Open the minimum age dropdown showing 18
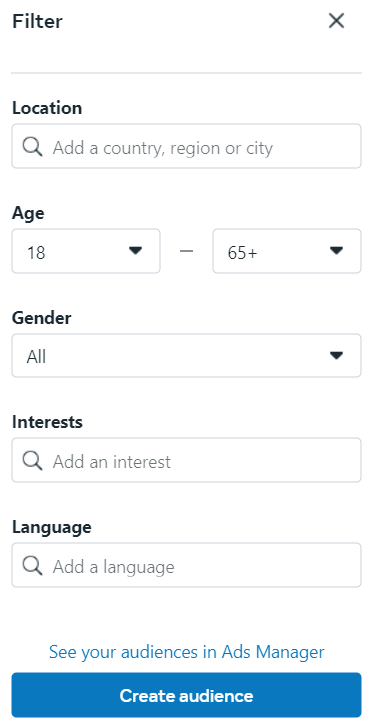The height and width of the screenshot is (726, 372). (86, 251)
